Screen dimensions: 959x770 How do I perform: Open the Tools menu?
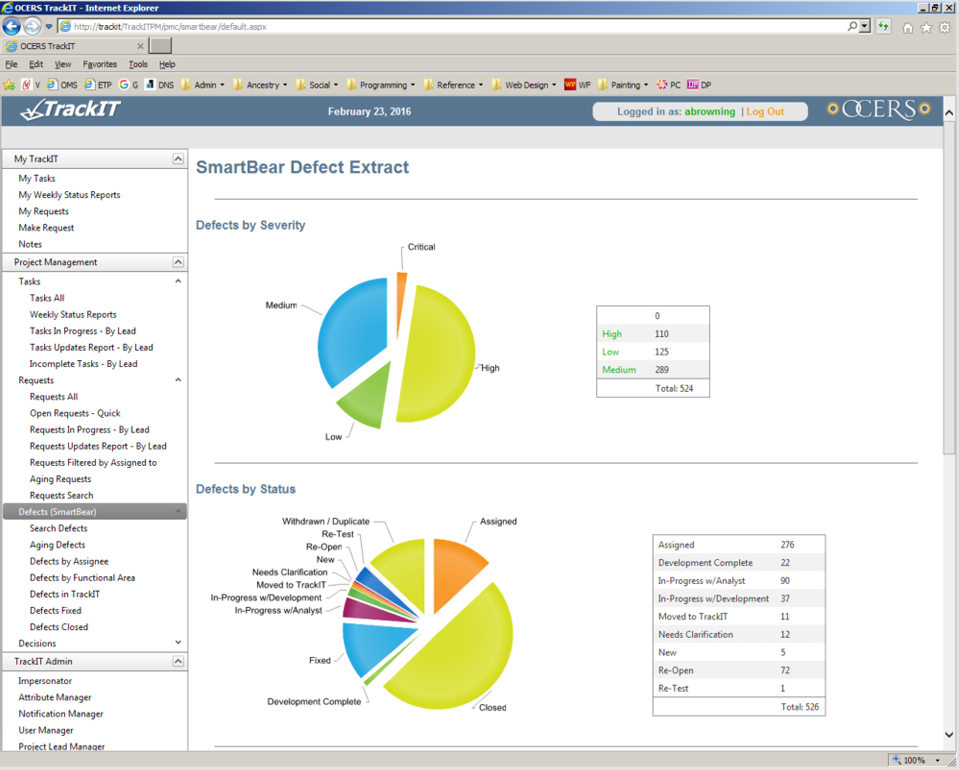(x=138, y=64)
